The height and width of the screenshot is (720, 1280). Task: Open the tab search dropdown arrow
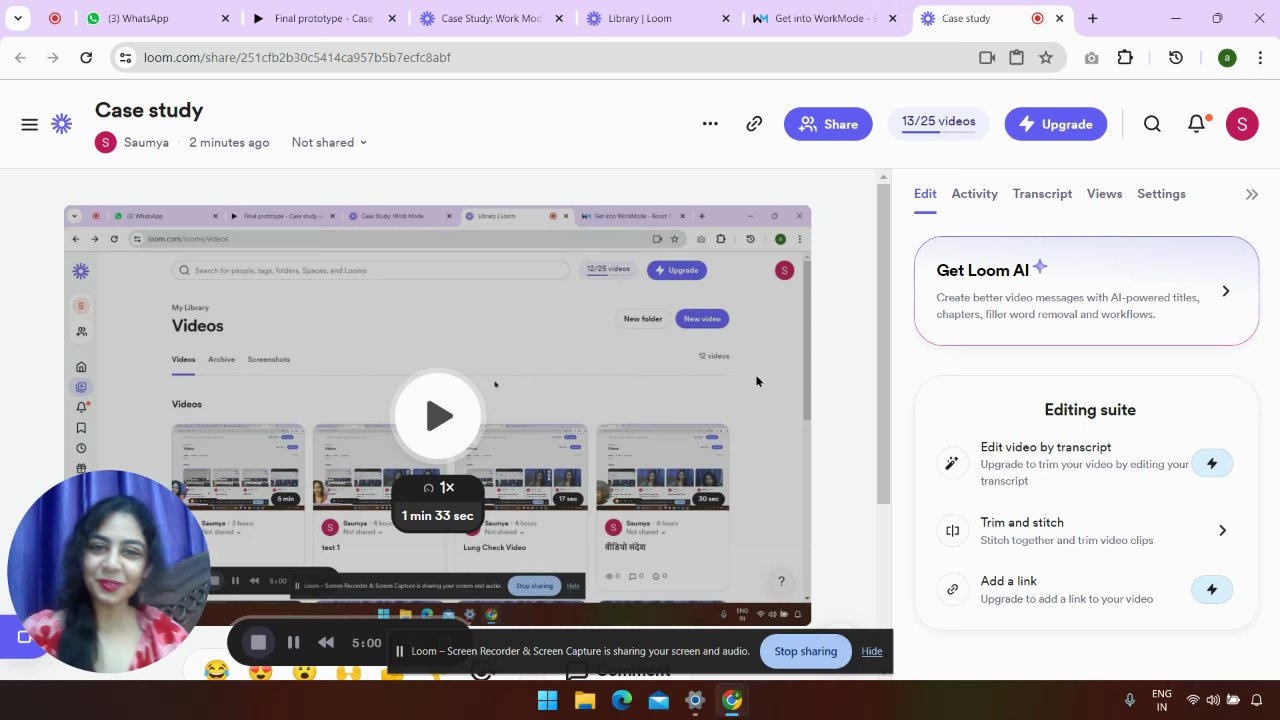coord(18,18)
